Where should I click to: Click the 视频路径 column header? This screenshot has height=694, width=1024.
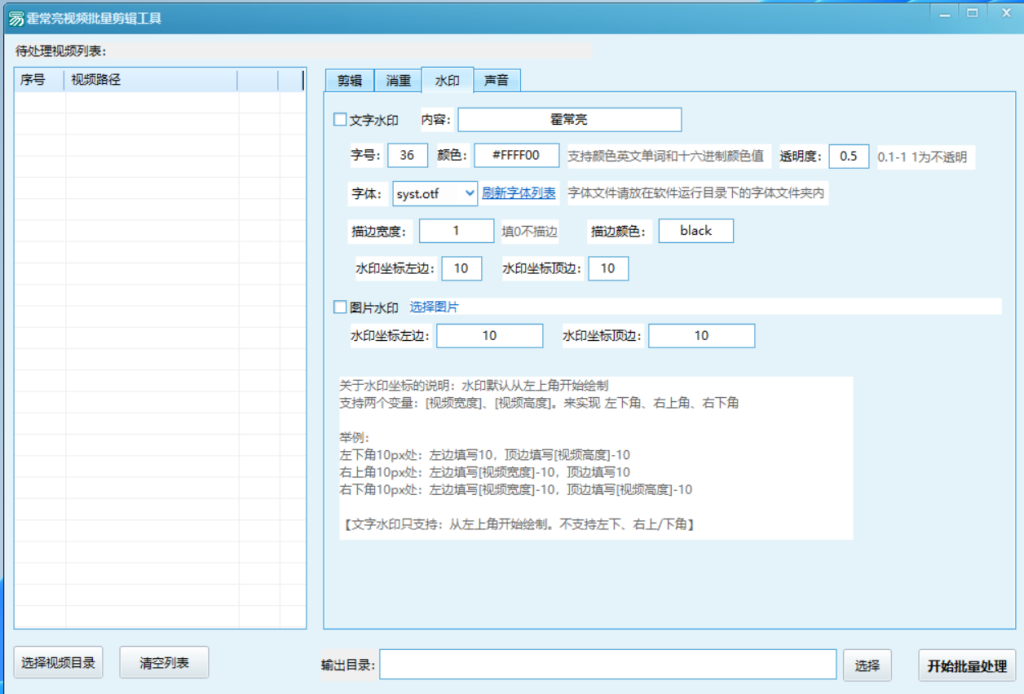tap(150, 80)
